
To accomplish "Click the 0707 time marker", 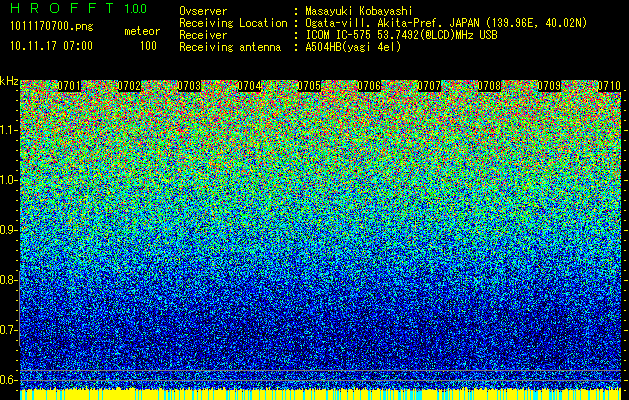I will click(x=429, y=86).
